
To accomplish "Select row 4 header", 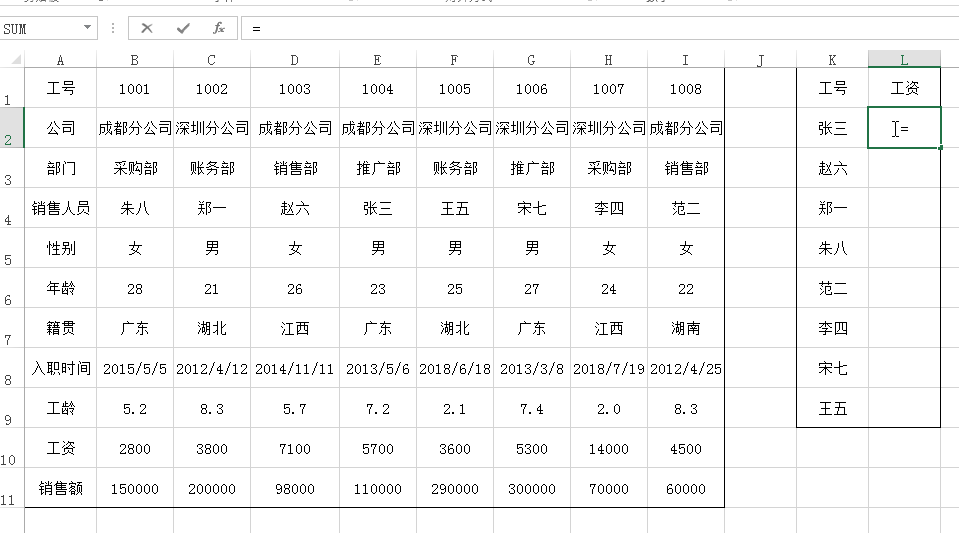I will click(x=12, y=208).
